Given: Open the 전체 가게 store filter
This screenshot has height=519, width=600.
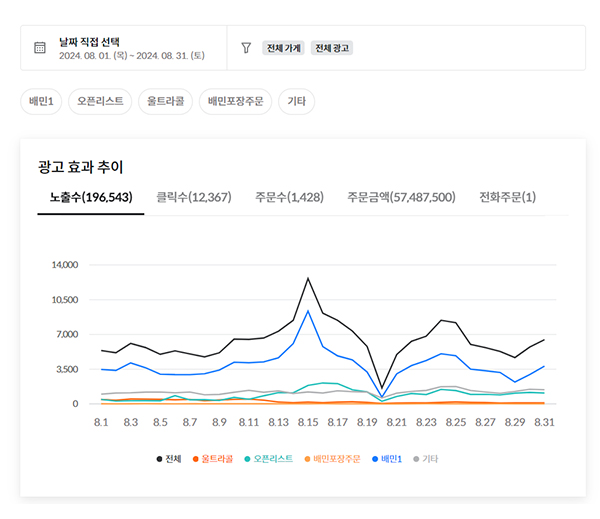Looking at the screenshot, I should tap(283, 48).
